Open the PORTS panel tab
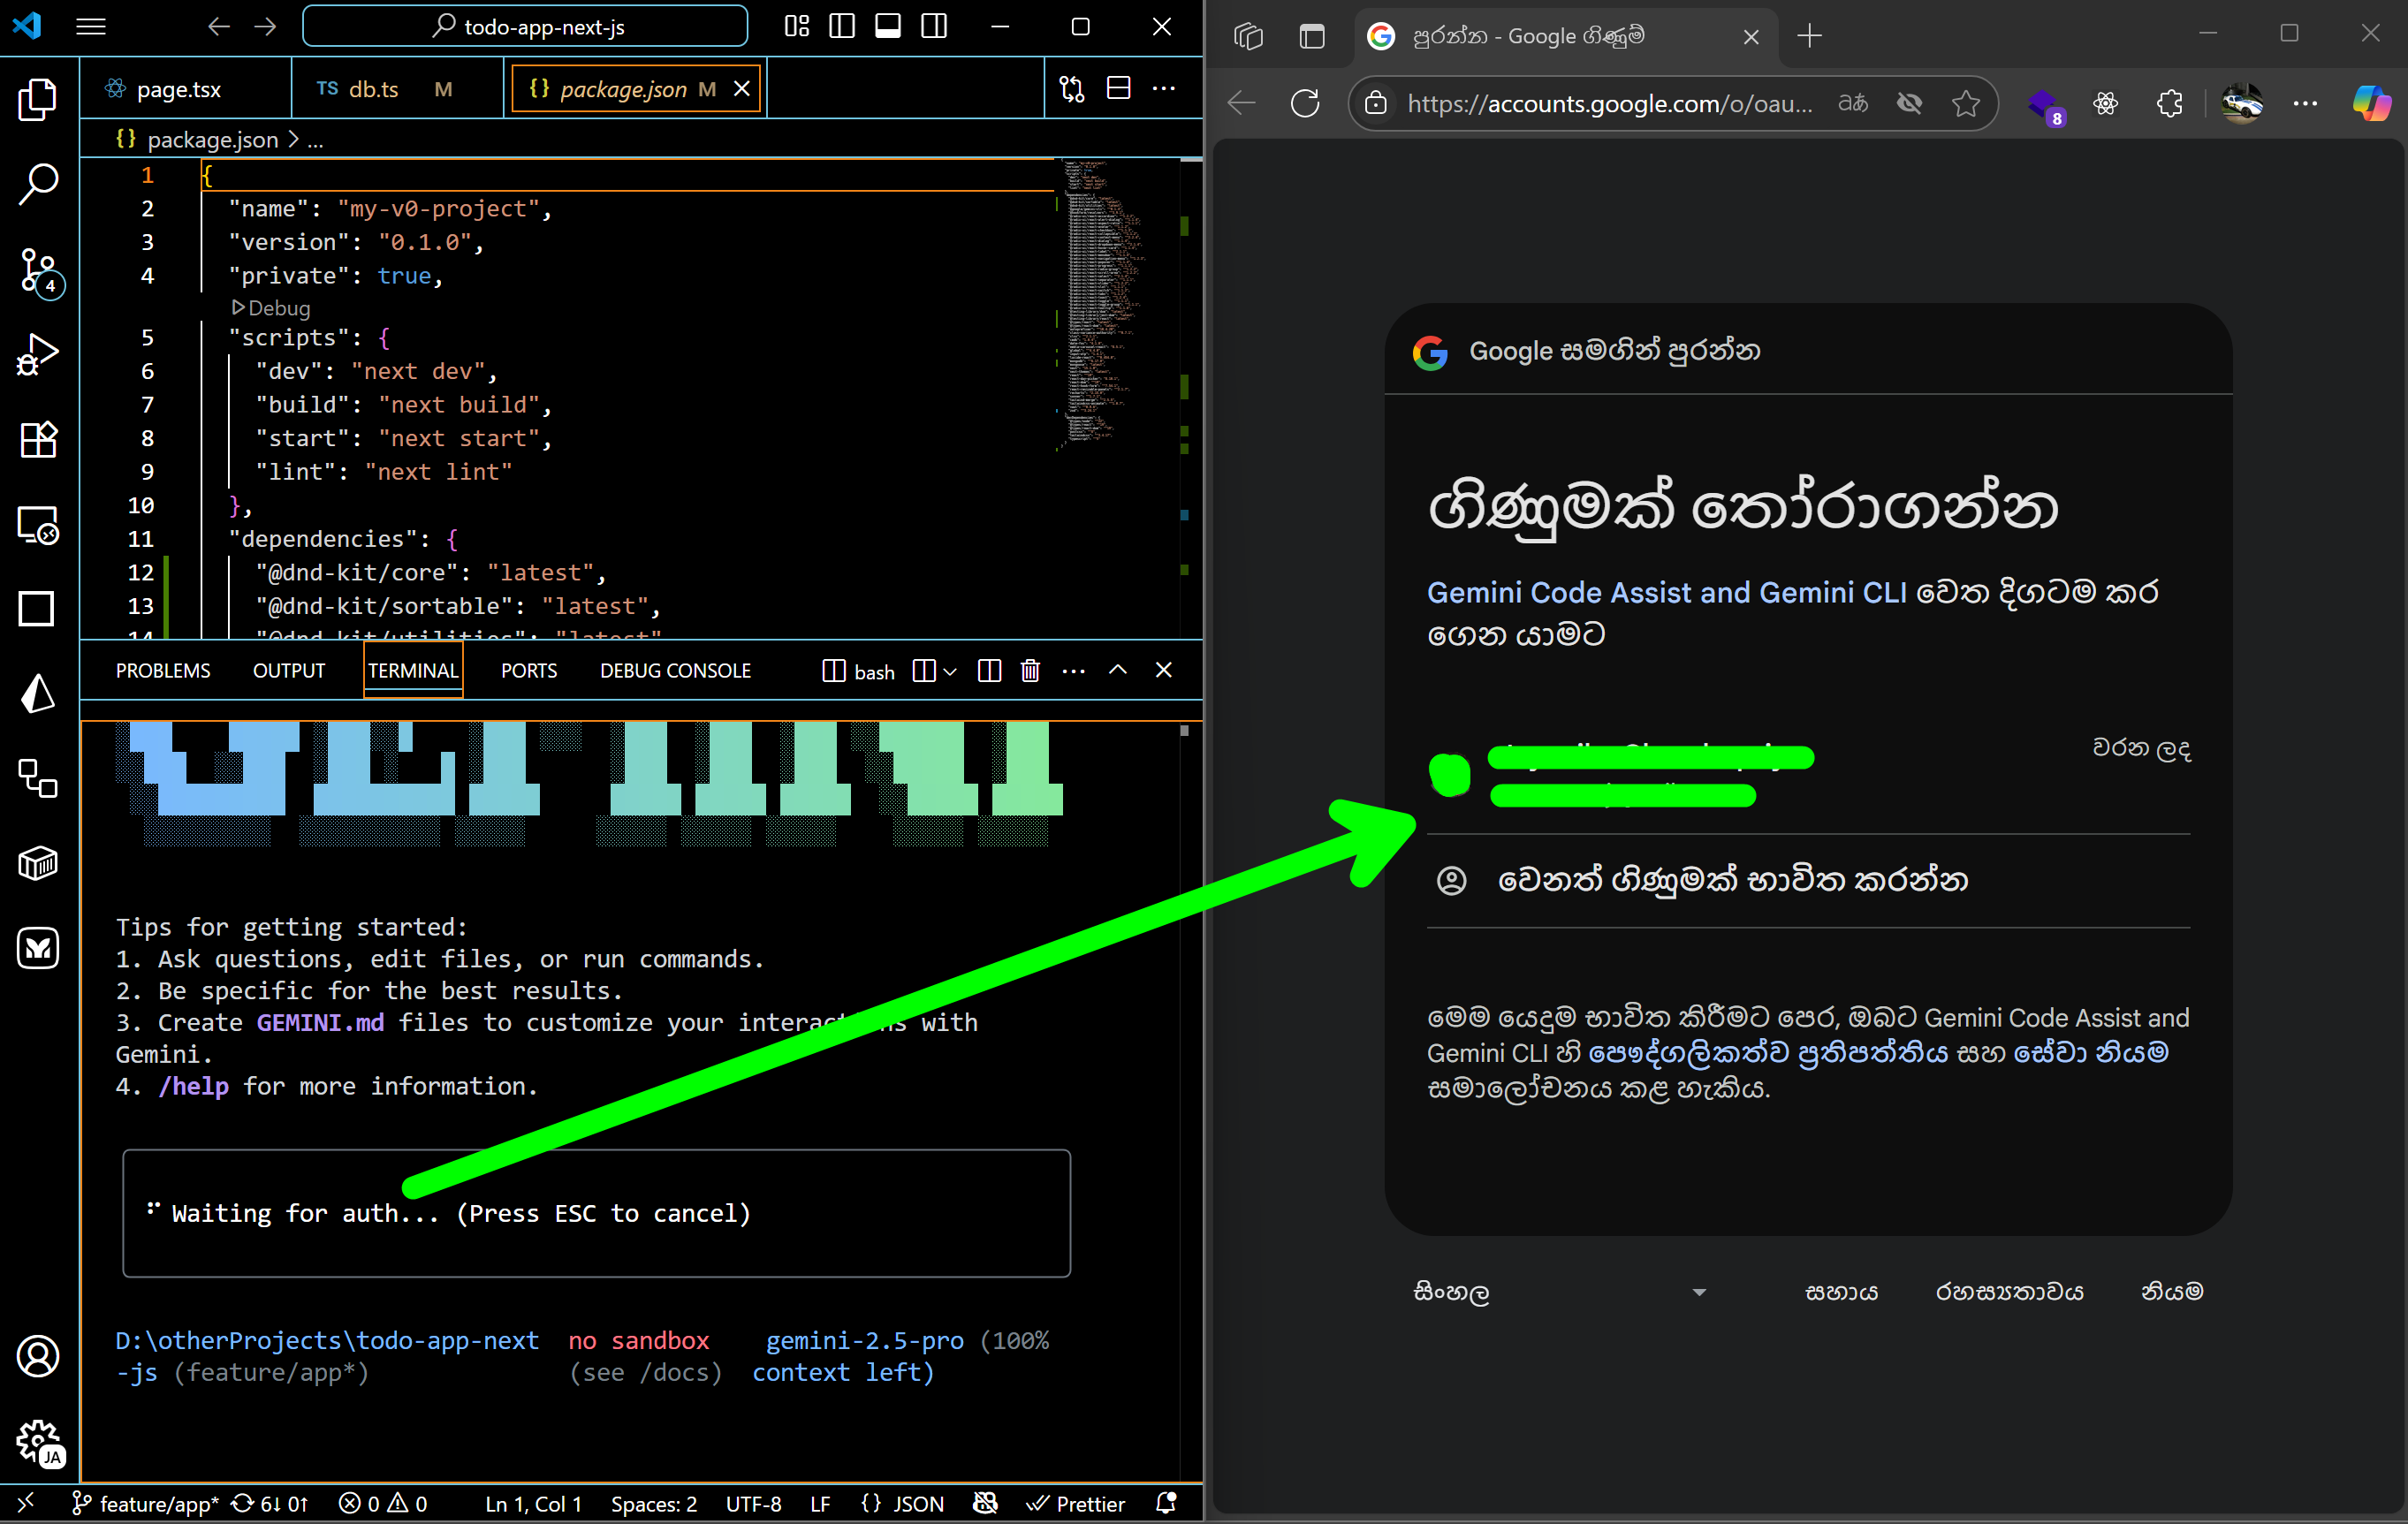The width and height of the screenshot is (2408, 1524). coord(529,671)
